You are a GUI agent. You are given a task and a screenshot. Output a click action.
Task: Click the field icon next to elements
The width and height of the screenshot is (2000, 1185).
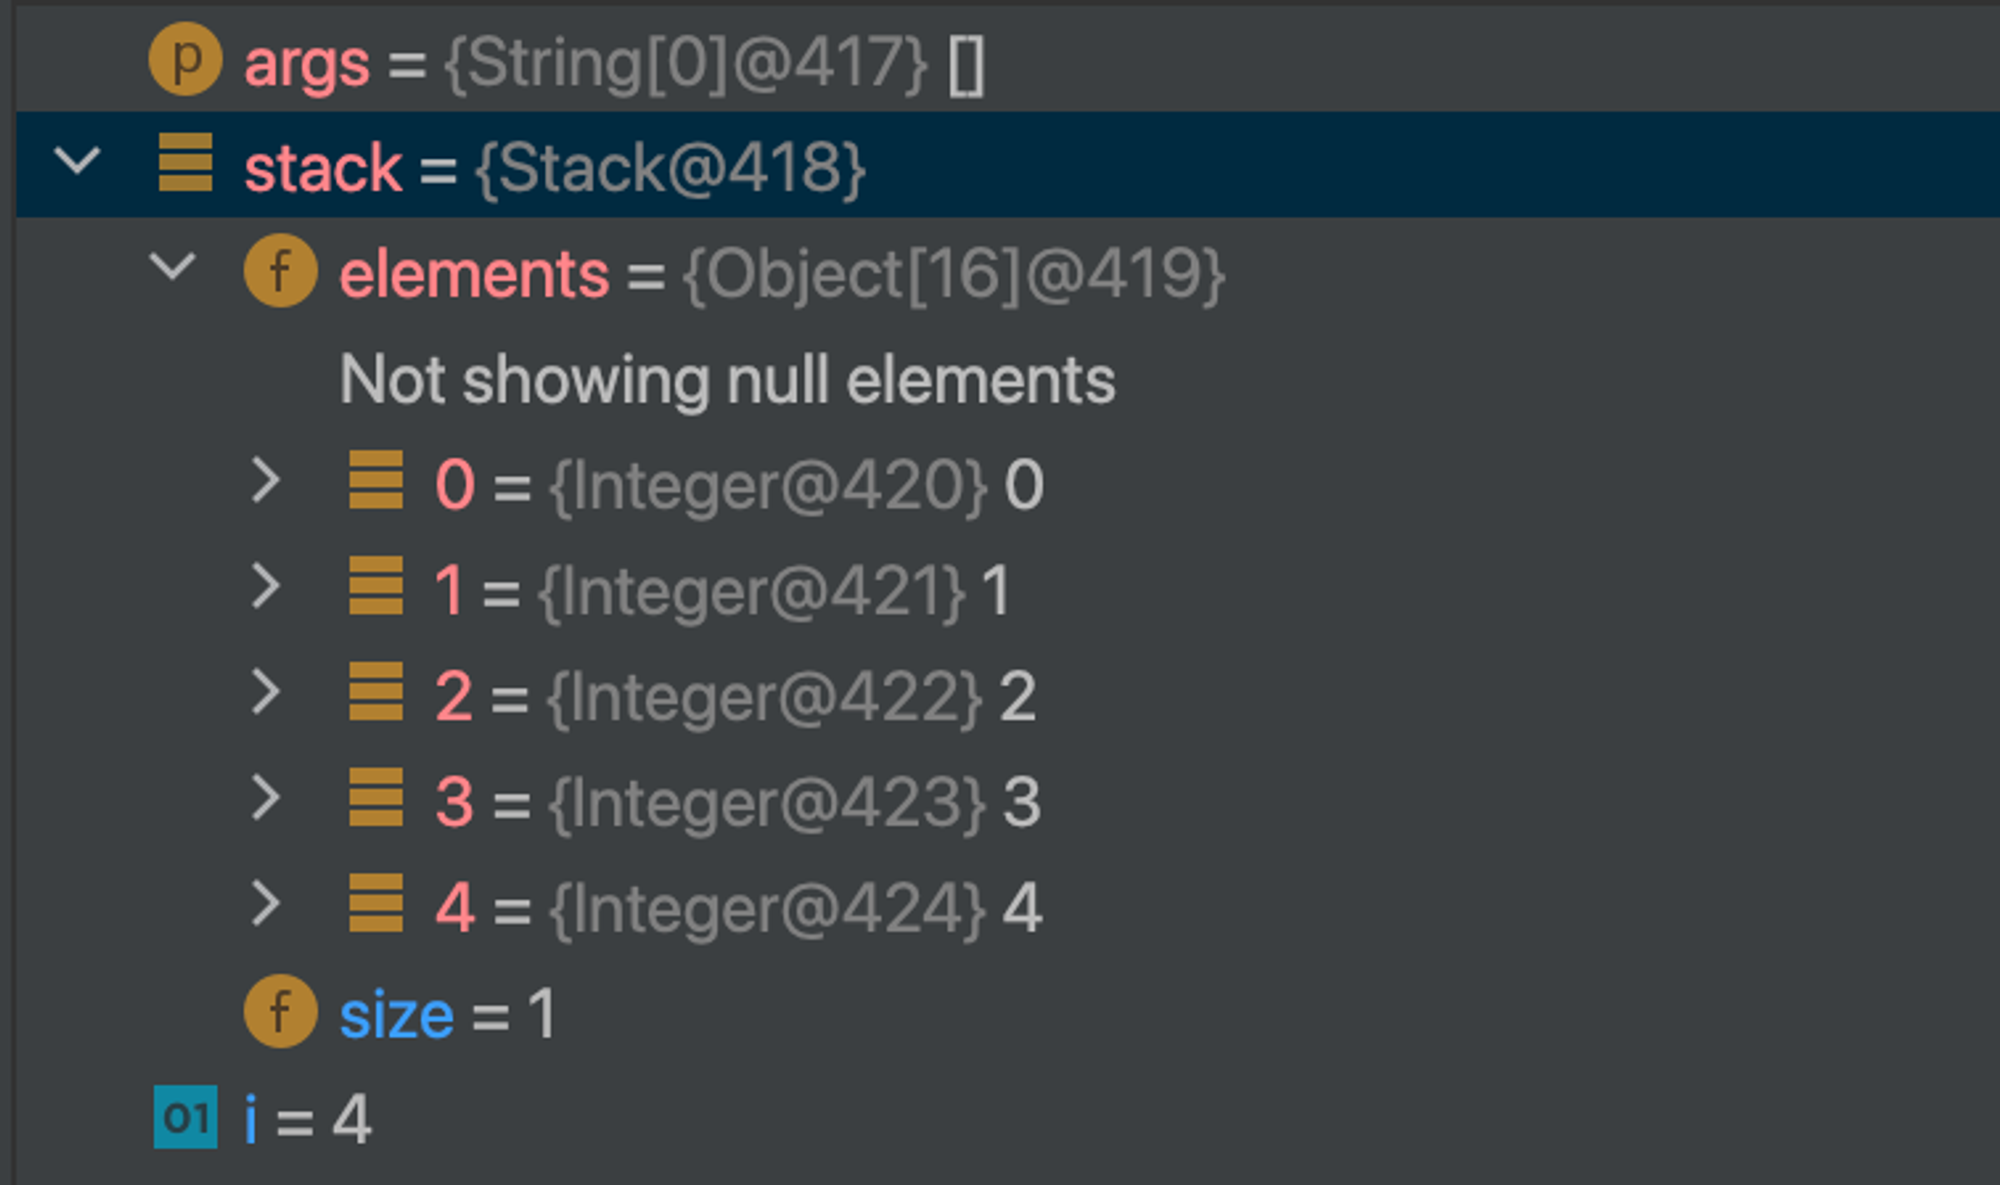coord(280,271)
